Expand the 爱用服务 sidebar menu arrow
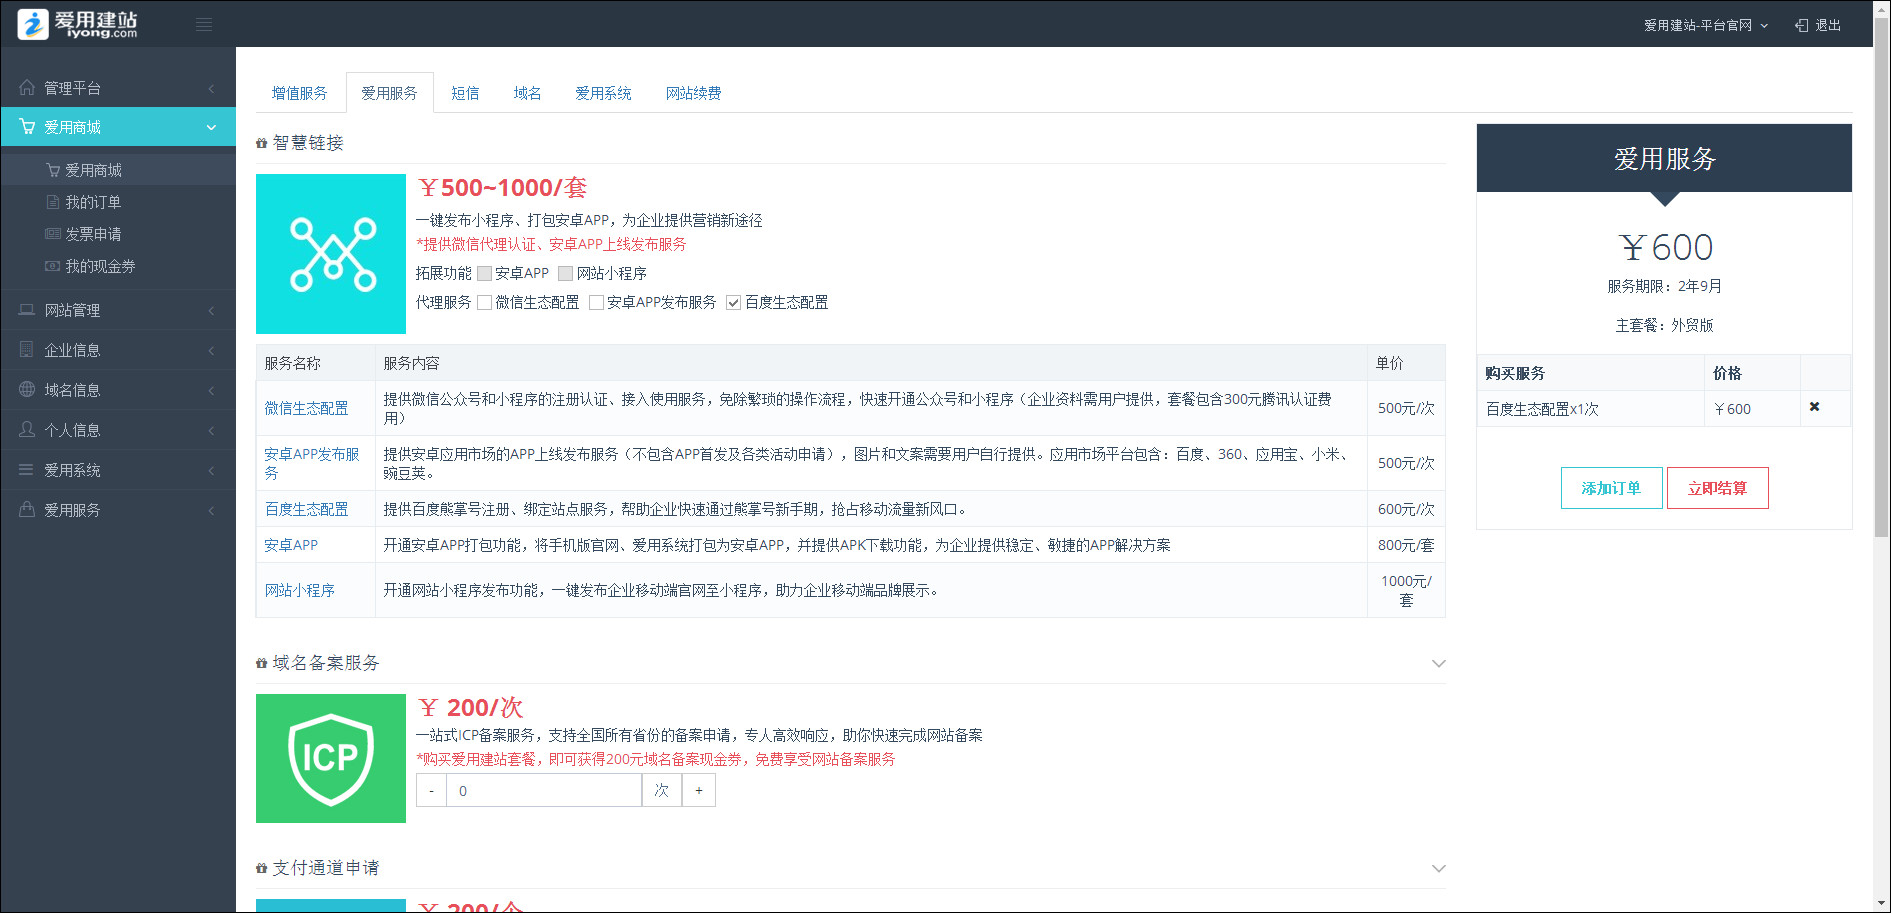Viewport: 1891px width, 913px height. (x=211, y=510)
